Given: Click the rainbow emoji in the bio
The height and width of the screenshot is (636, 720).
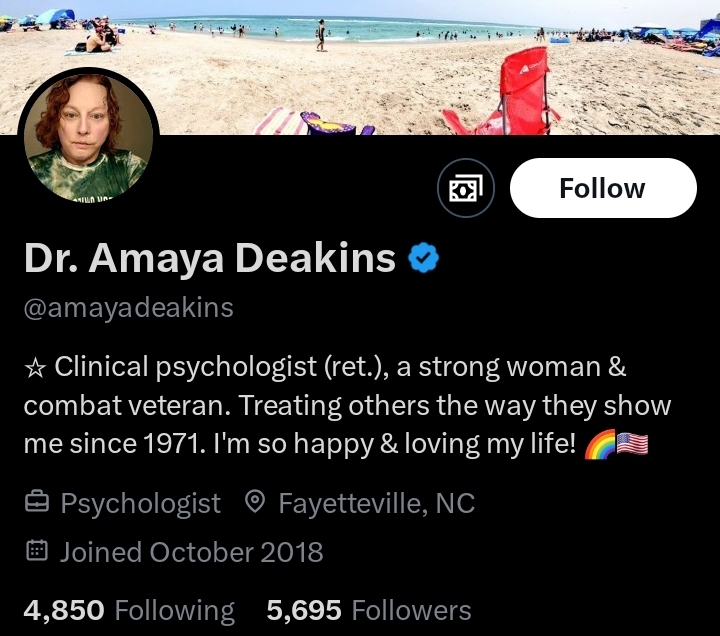Looking at the screenshot, I should (599, 444).
